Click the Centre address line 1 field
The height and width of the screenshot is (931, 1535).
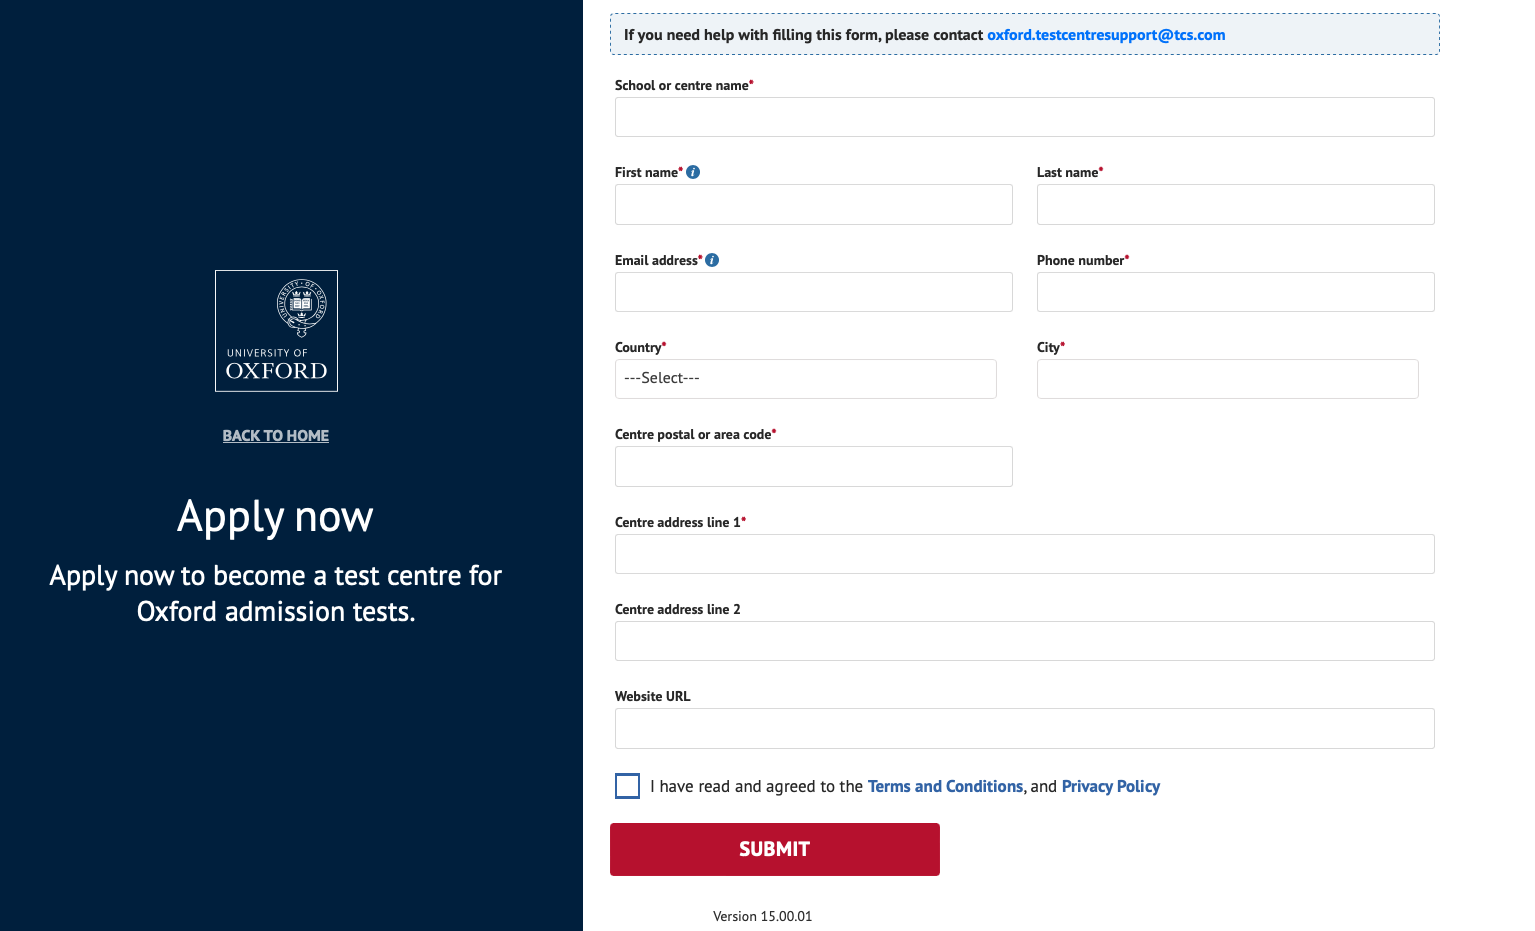point(1025,554)
